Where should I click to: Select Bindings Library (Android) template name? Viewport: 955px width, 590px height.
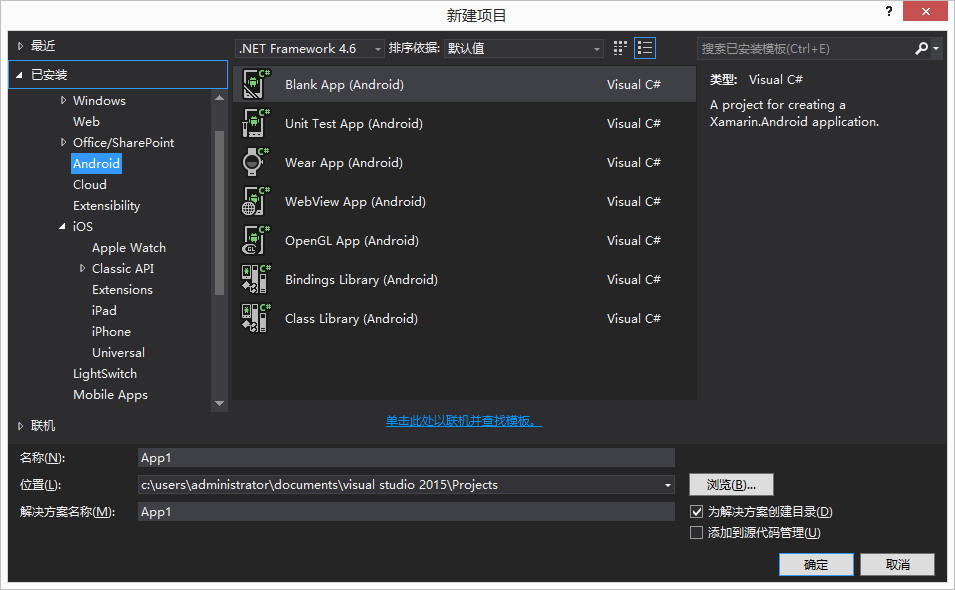[361, 279]
